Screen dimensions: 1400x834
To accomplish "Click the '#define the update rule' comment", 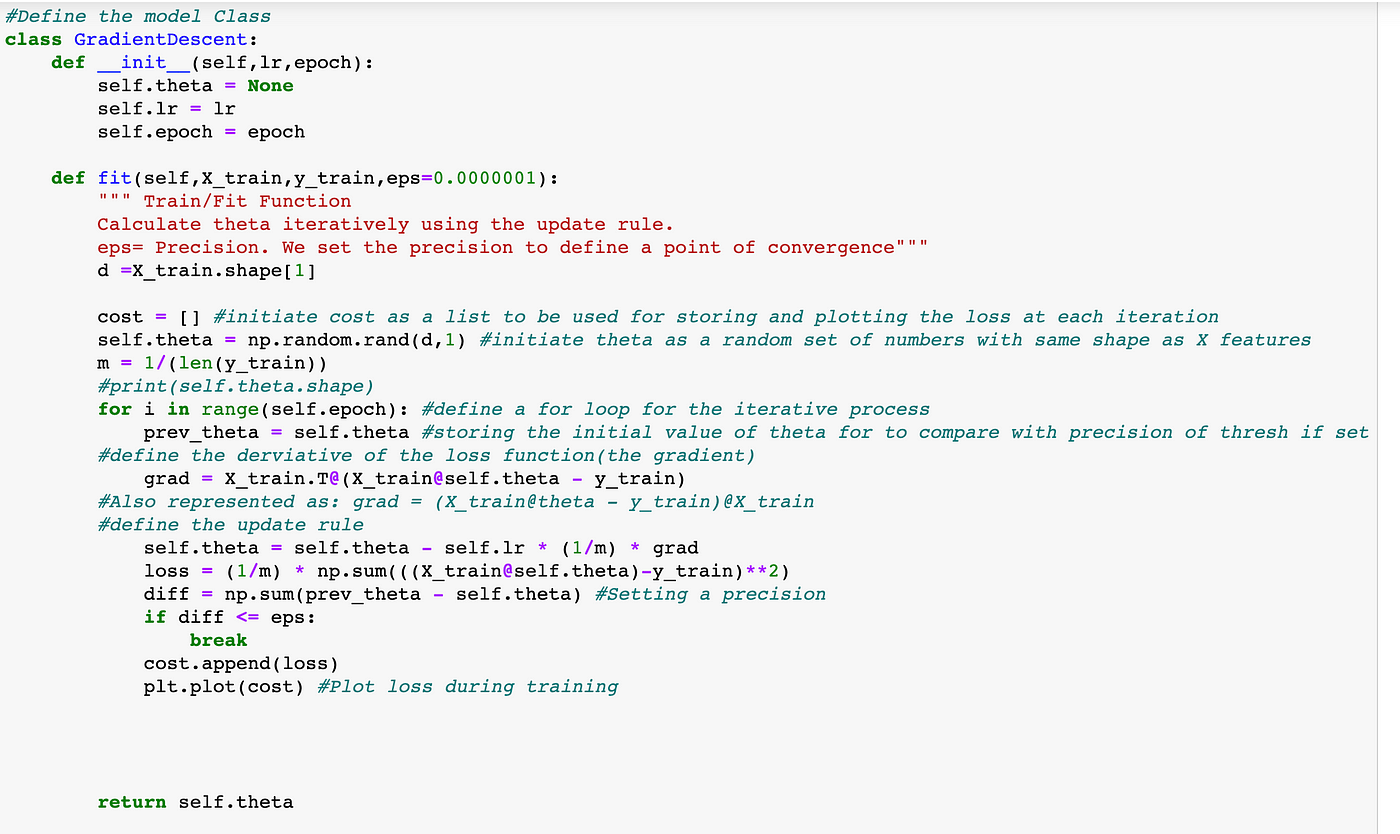I will [x=231, y=524].
